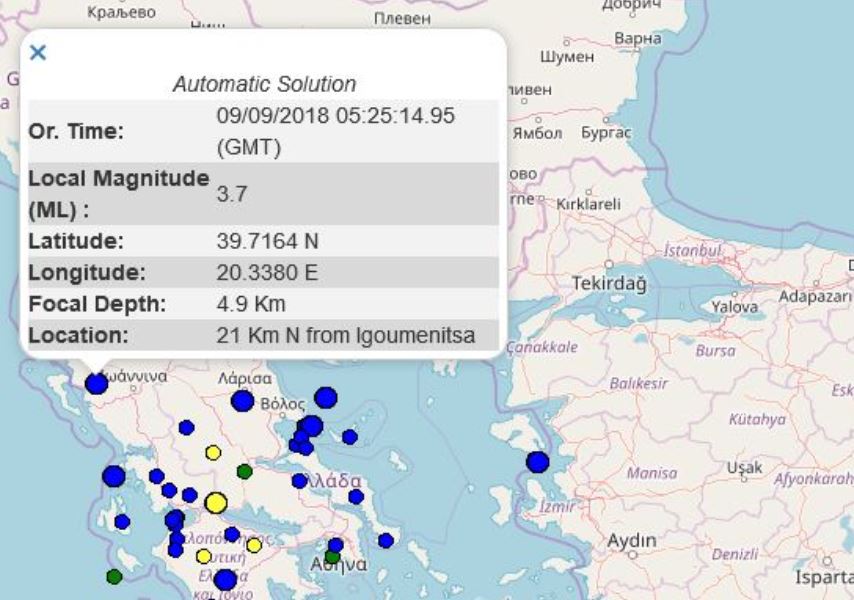Click the Longitude value 20.3380 E

click(267, 272)
